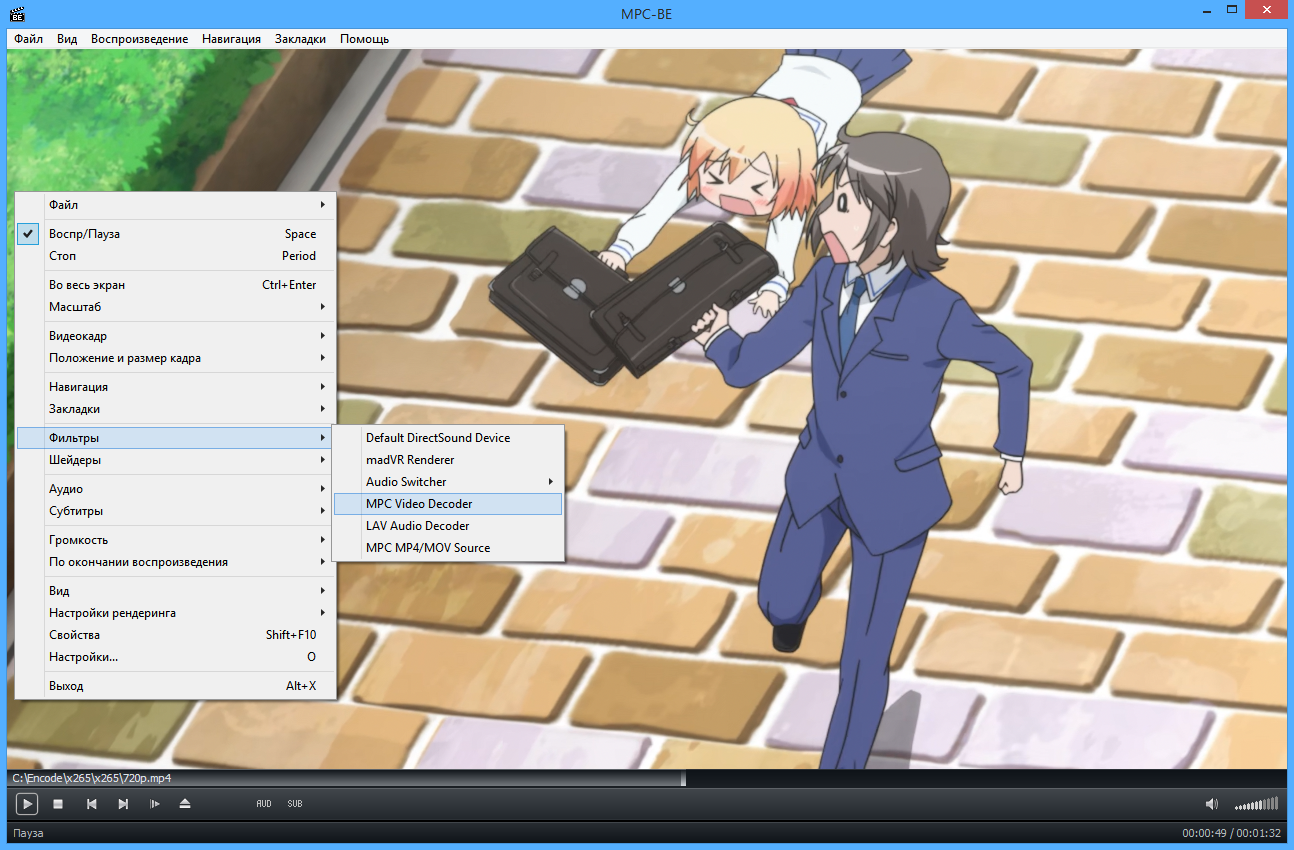
Task: Expand По окончании воспроизведения submenu
Action: click(176, 562)
